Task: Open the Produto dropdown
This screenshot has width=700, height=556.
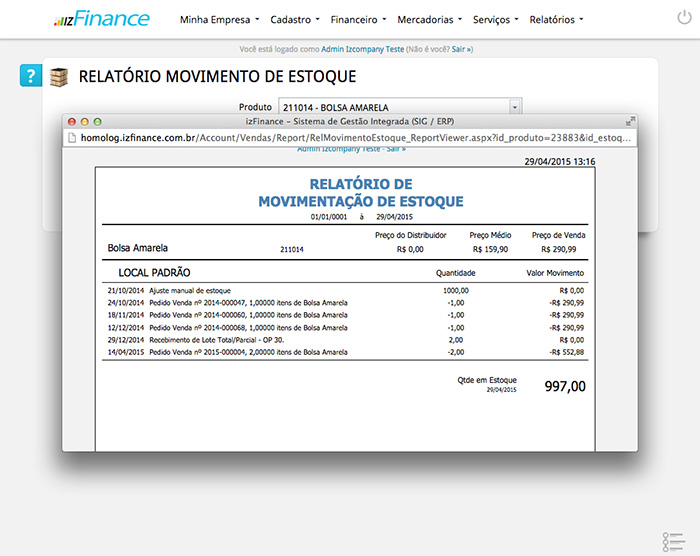Action: [x=515, y=106]
